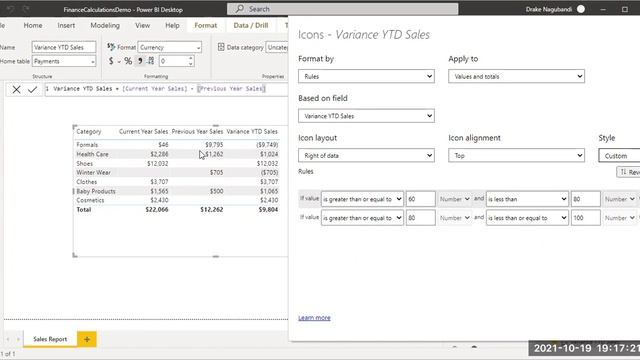Click the Undo arrow in title bar

point(10,9)
